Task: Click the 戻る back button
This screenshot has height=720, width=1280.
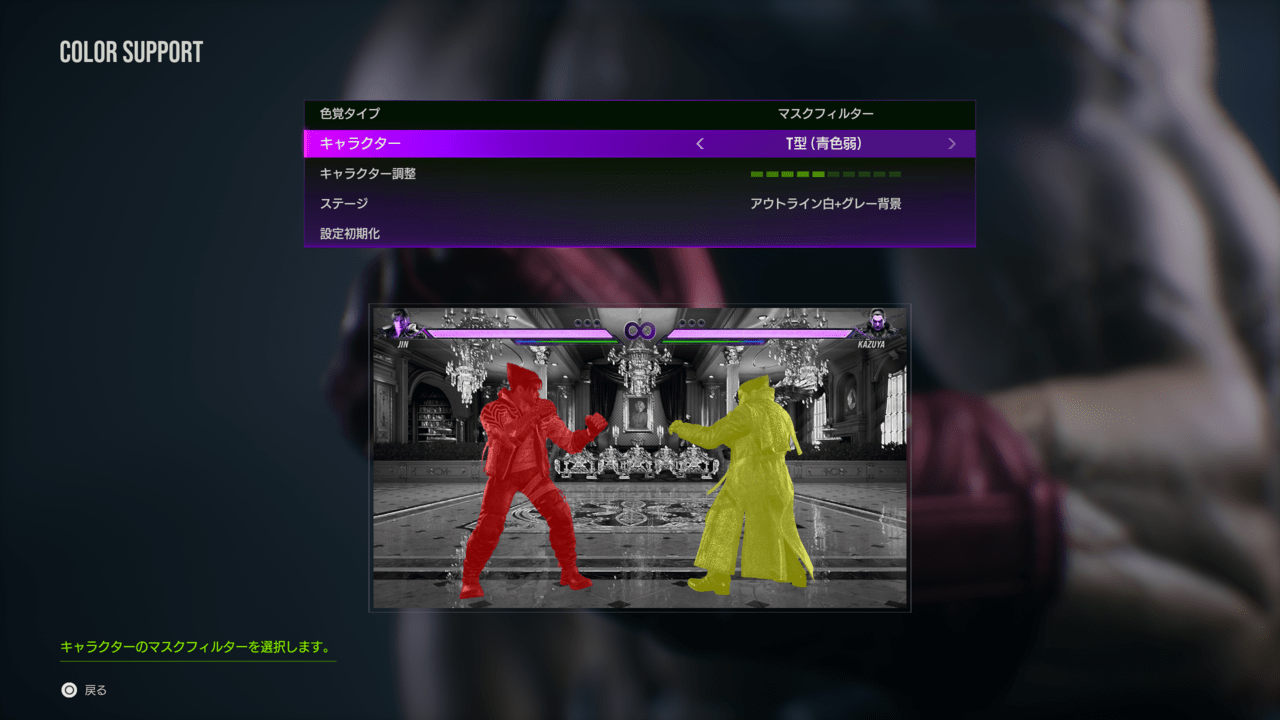Action: 84,690
